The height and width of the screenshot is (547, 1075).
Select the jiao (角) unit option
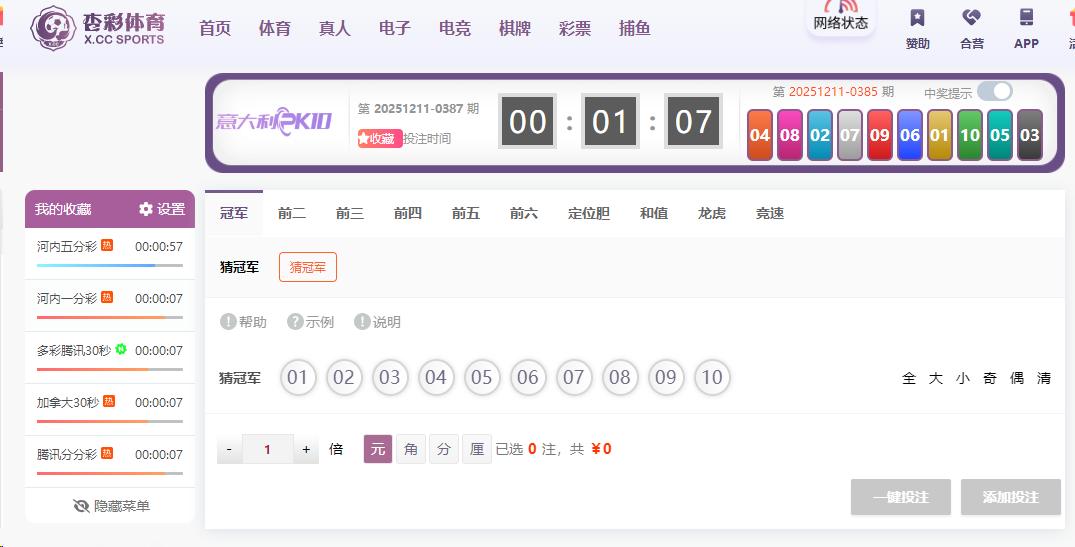(411, 449)
